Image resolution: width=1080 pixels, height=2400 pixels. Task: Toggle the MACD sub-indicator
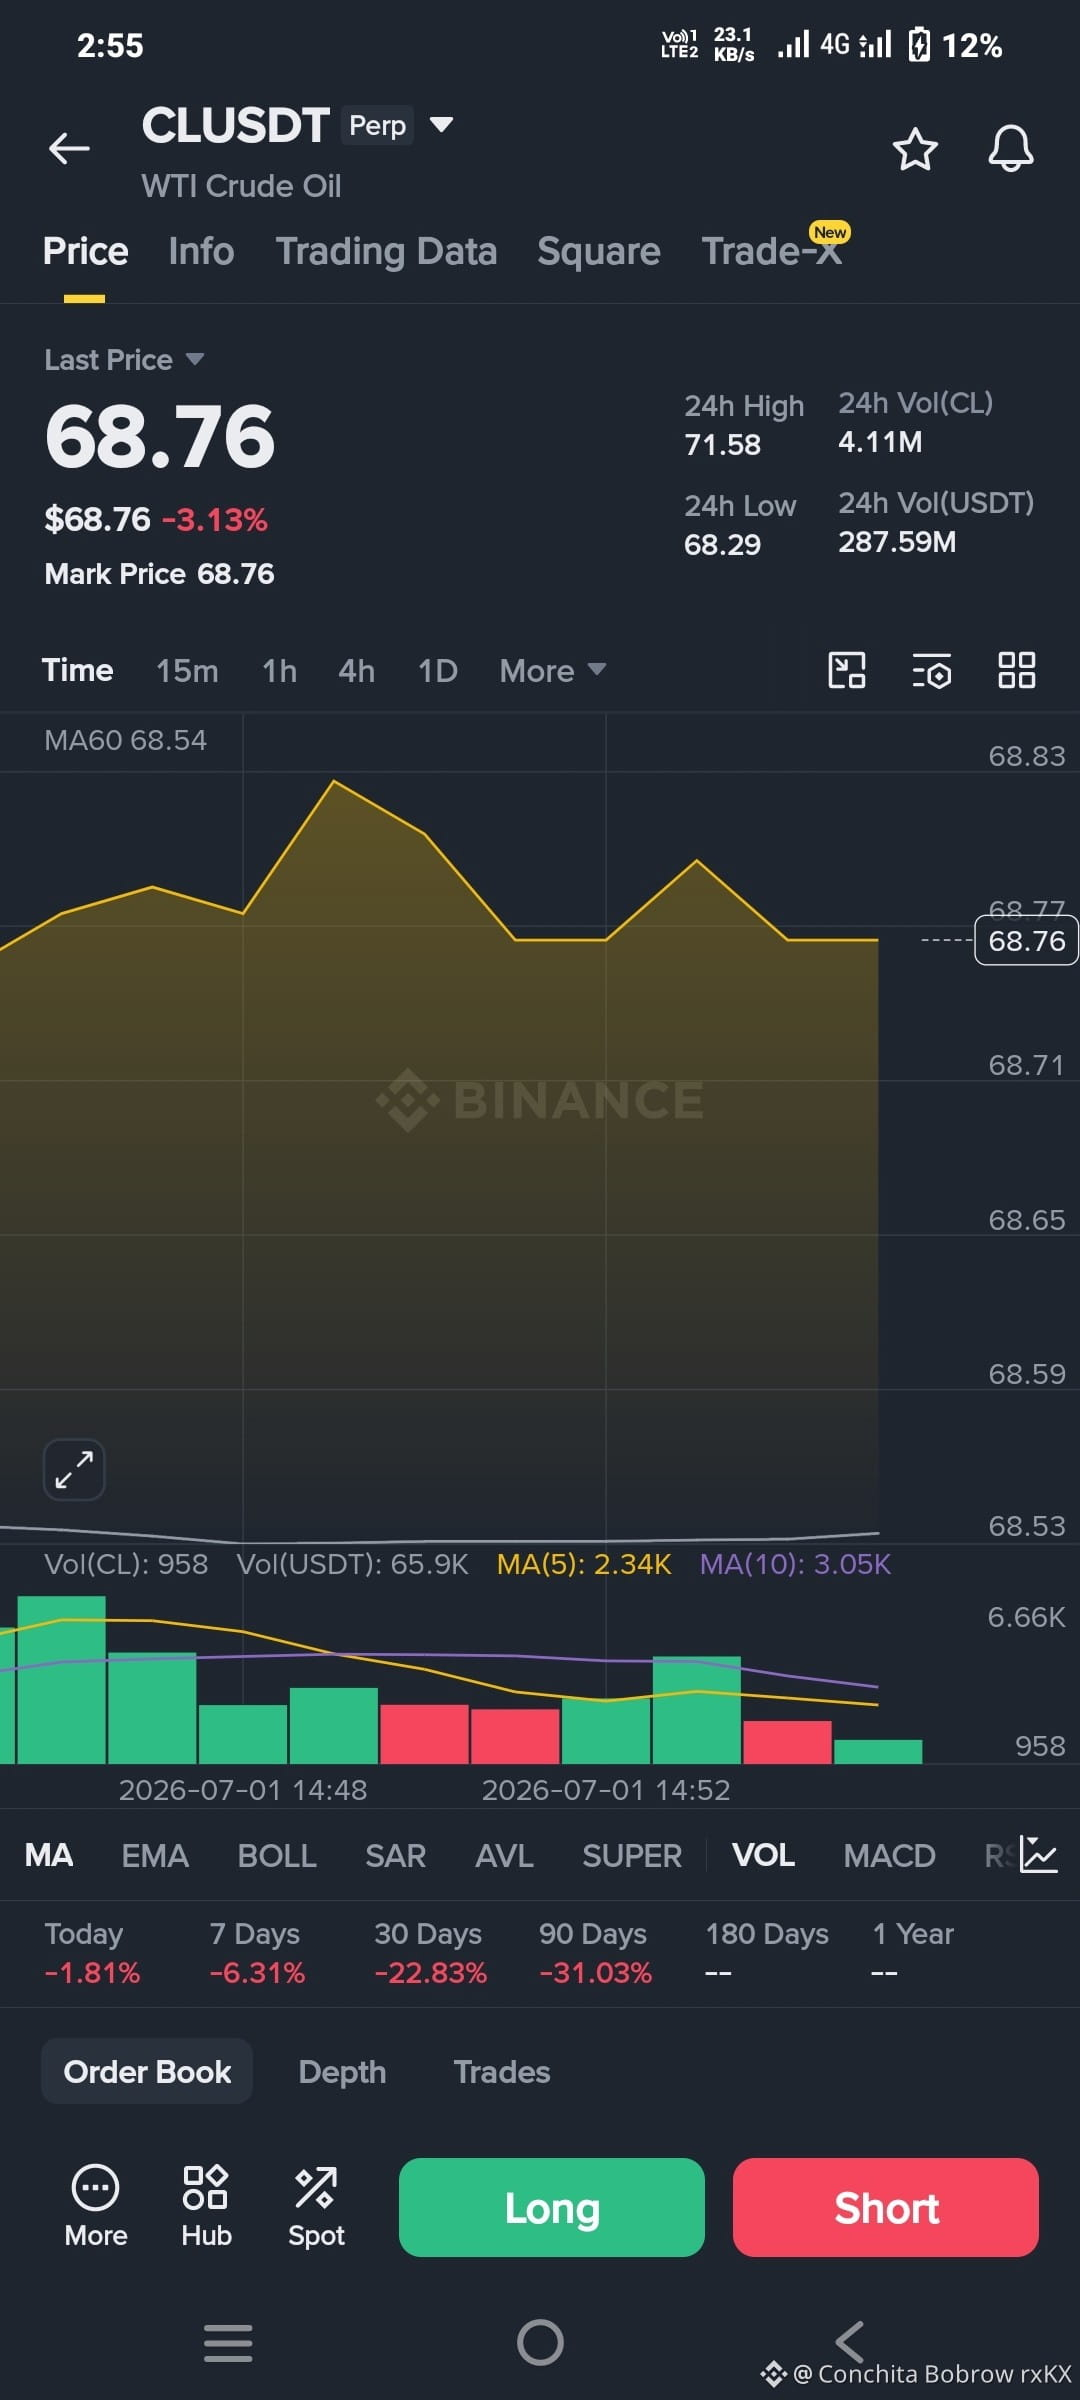click(889, 1856)
